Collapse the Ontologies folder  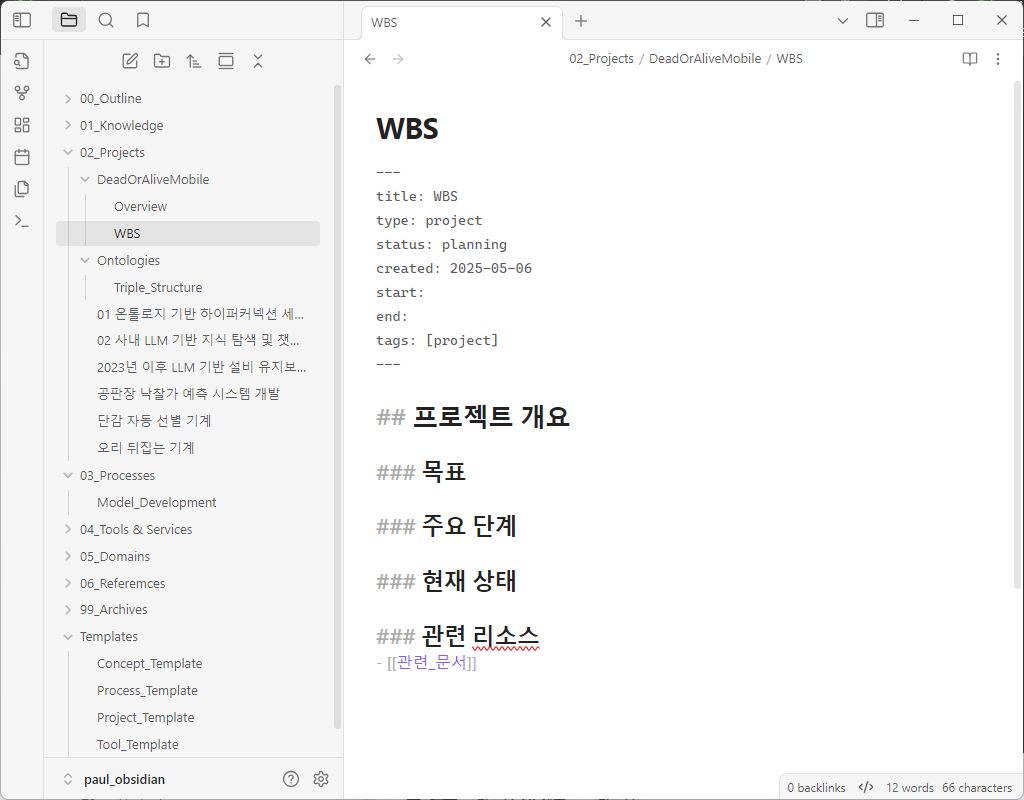(x=85, y=261)
